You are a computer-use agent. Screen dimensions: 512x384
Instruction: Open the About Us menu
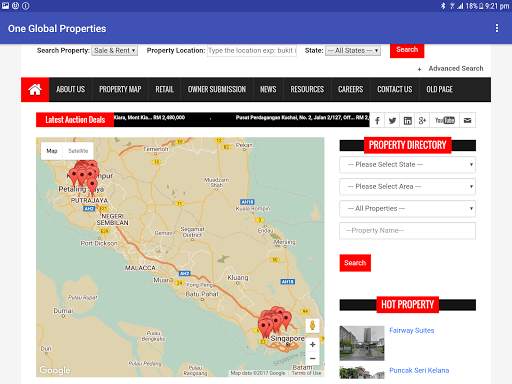(70, 89)
